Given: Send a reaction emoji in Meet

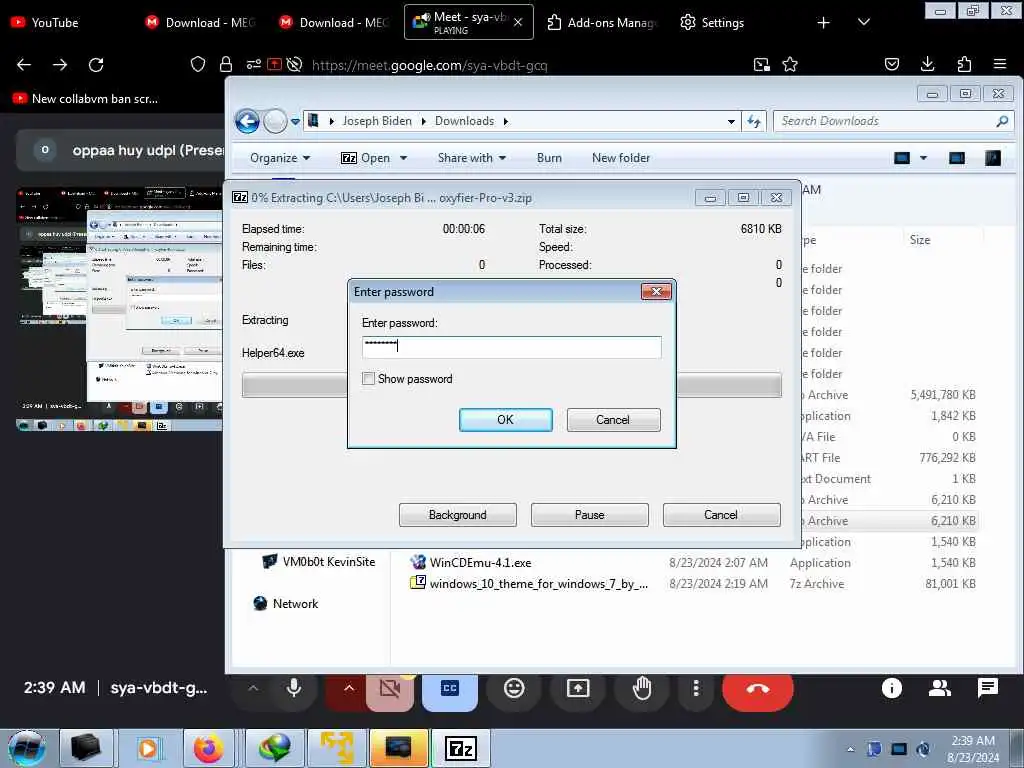Looking at the screenshot, I should coord(514,688).
